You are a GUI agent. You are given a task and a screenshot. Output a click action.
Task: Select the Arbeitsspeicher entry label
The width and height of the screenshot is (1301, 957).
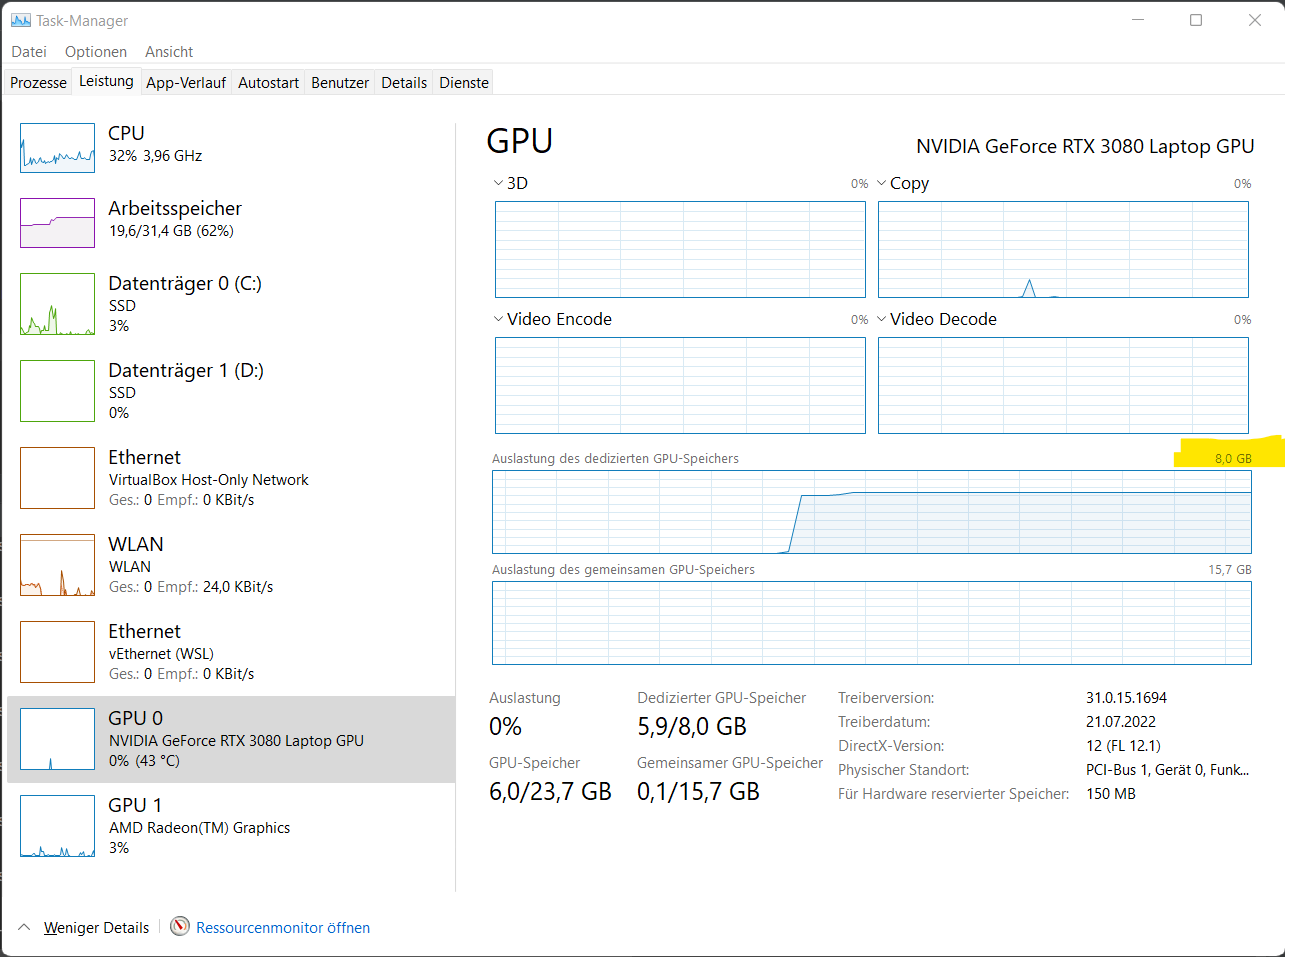[x=175, y=208]
